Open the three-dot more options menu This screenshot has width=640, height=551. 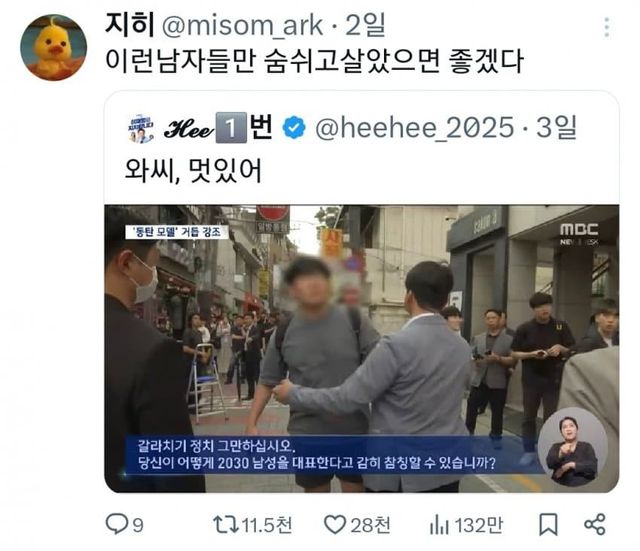607,27
